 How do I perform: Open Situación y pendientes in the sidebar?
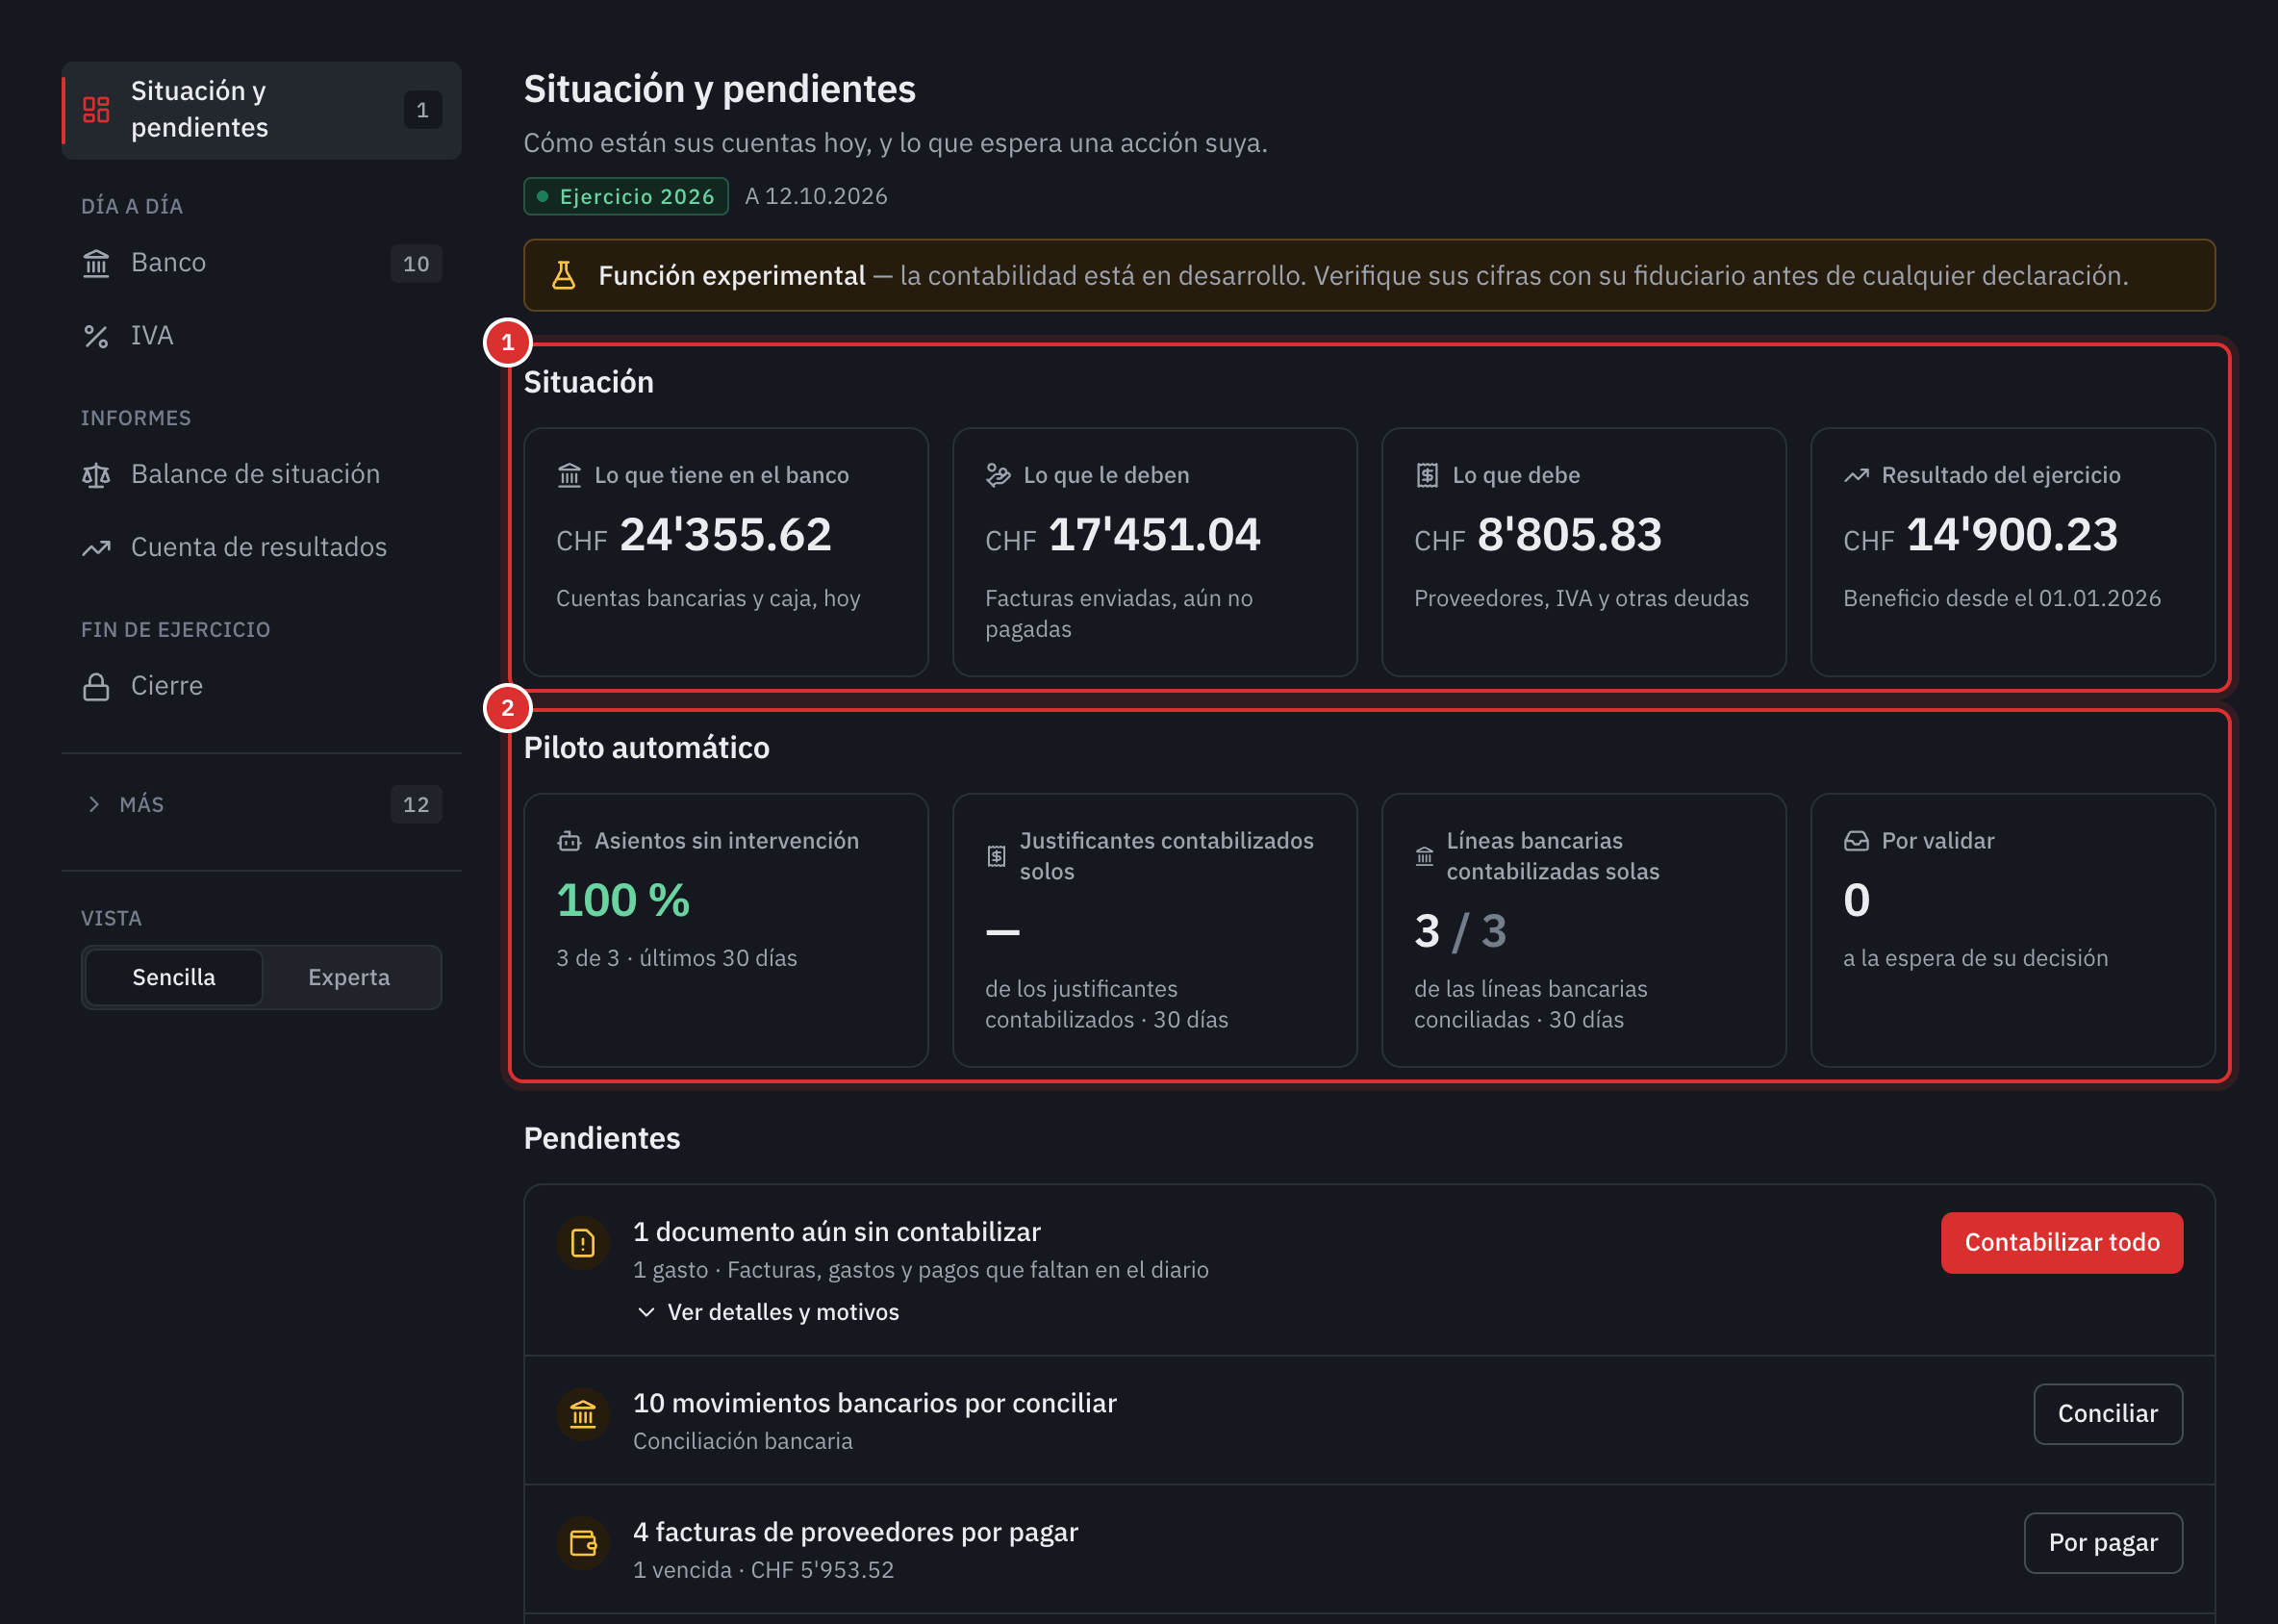[262, 110]
